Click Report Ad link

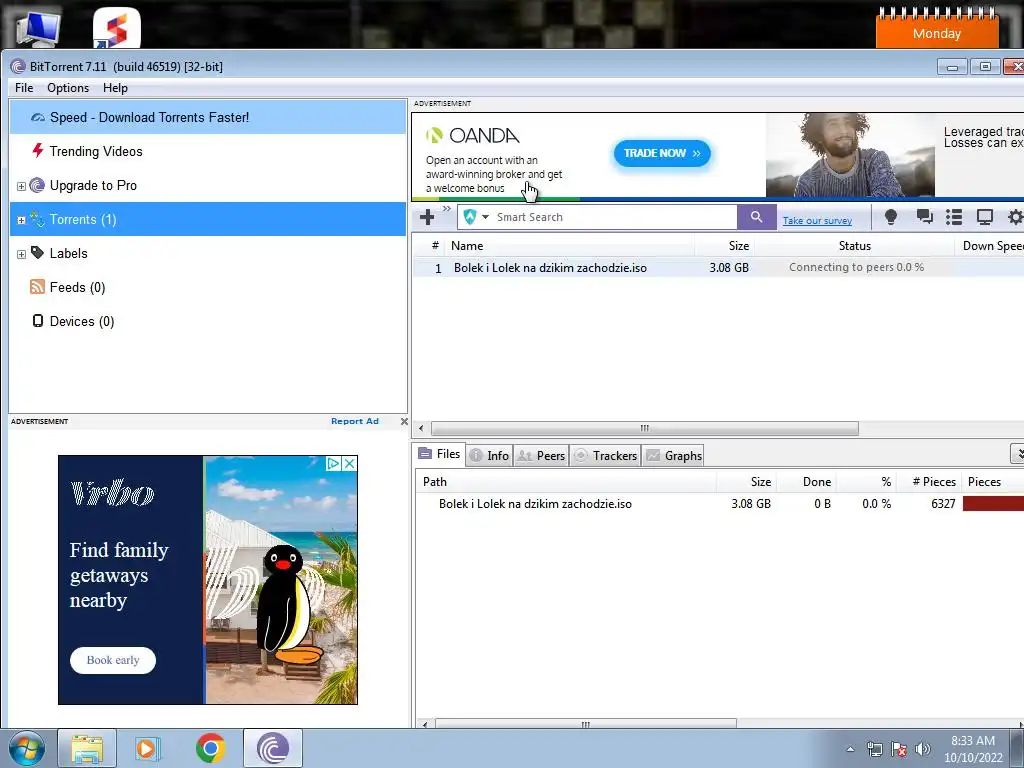point(355,421)
